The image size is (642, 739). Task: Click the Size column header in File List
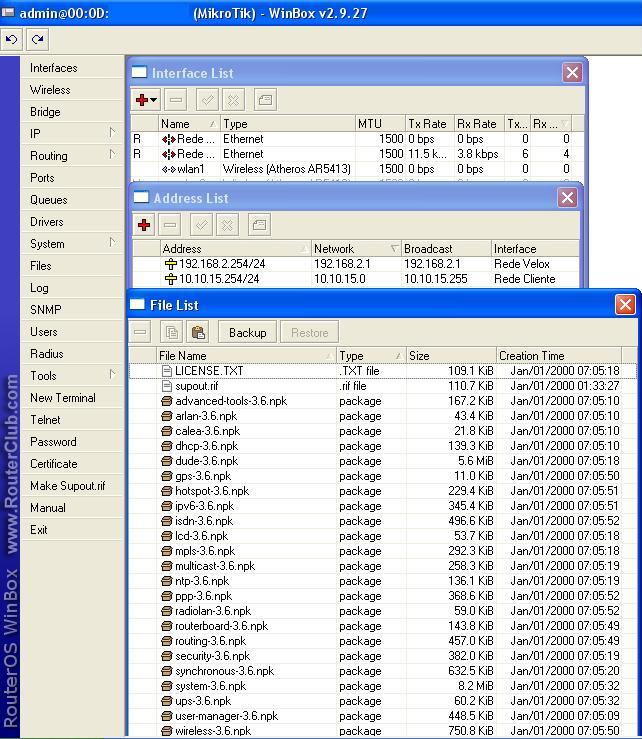(451, 355)
